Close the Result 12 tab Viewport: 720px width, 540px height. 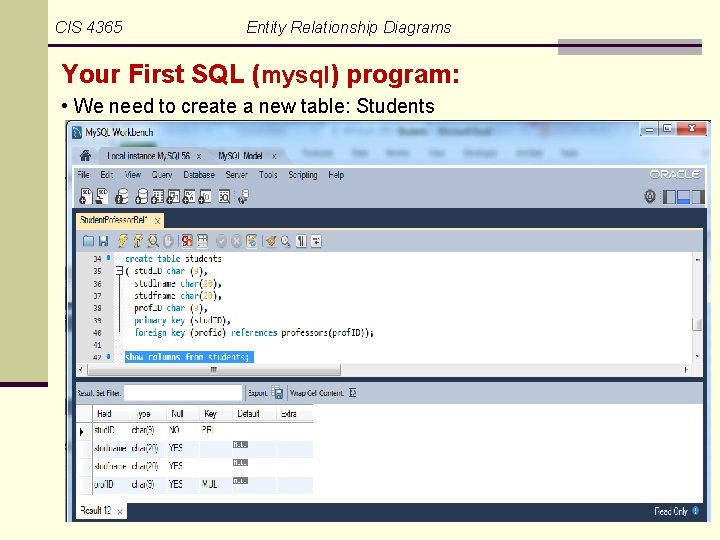(x=120, y=512)
